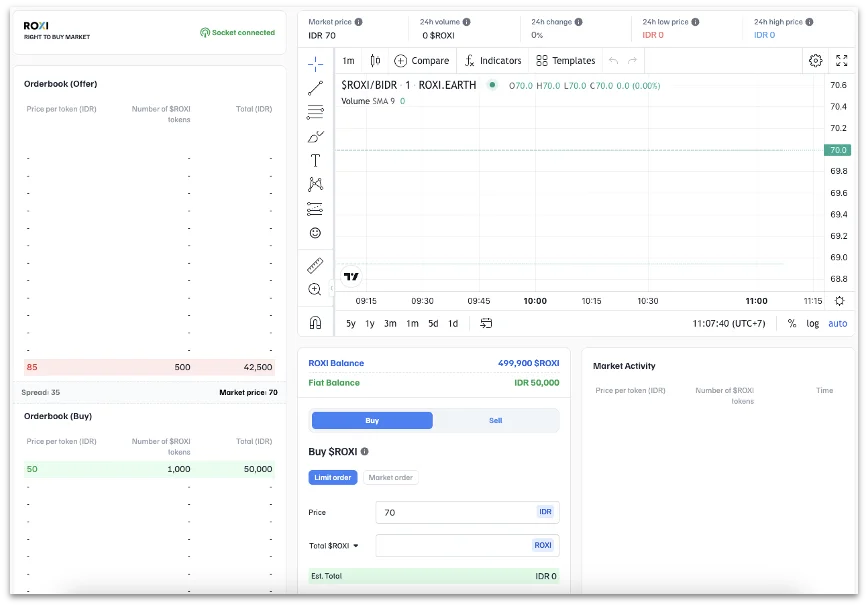Click the Price input field
This screenshot has width=868, height=606.
455,512
